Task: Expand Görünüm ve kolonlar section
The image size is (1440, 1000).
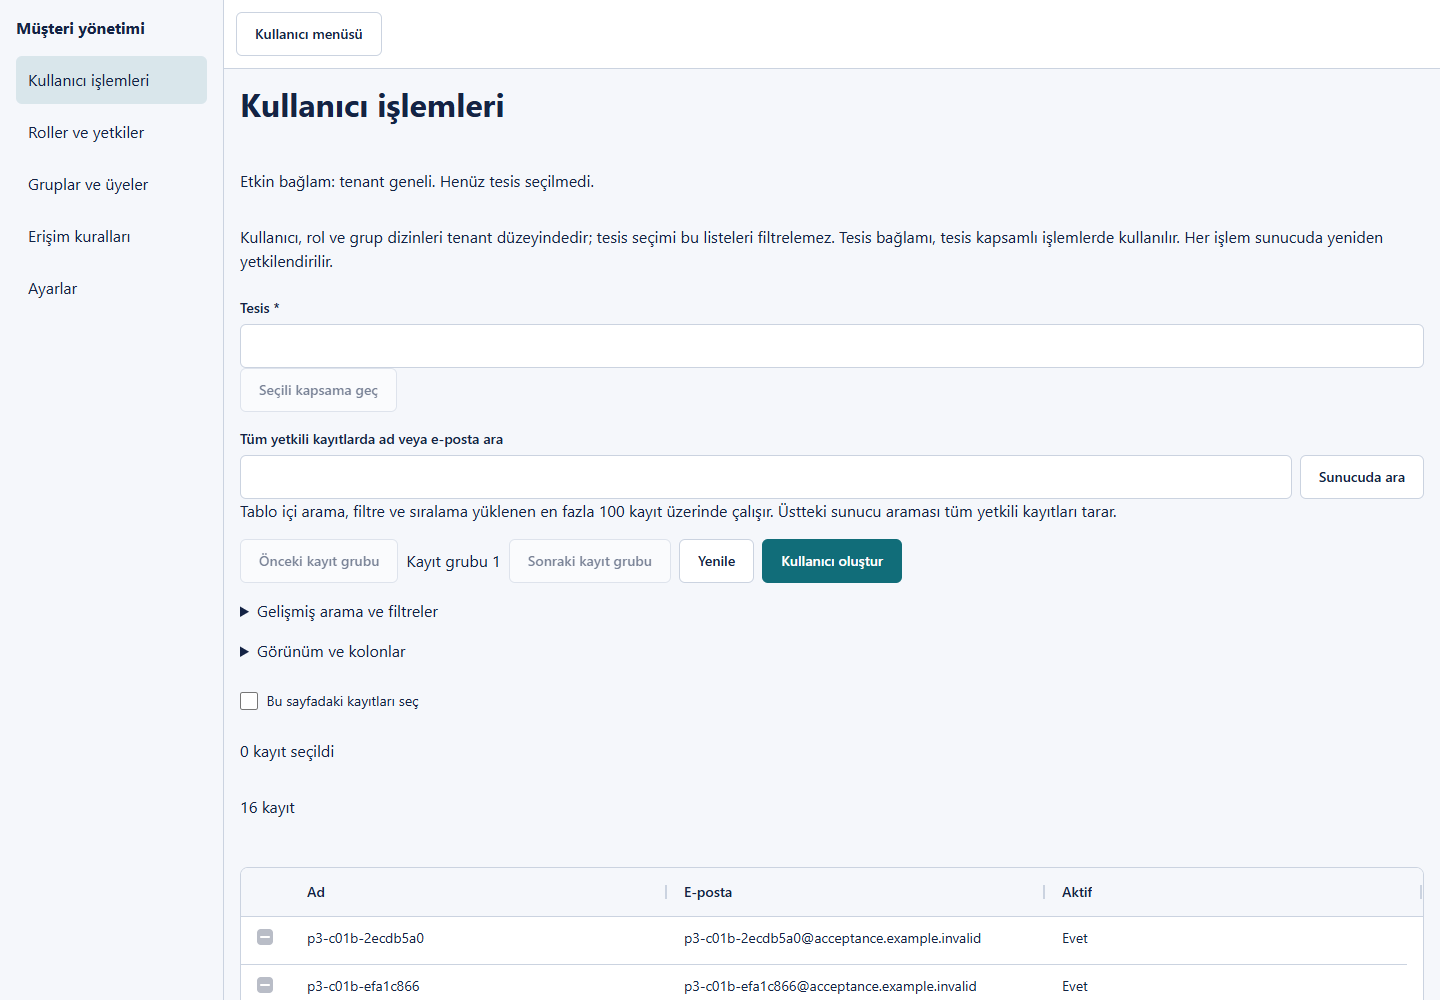Action: click(323, 651)
